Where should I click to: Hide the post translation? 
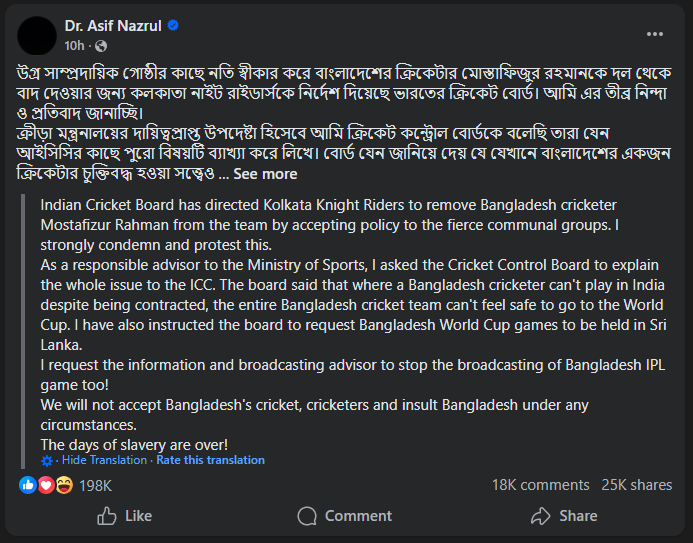click(104, 460)
